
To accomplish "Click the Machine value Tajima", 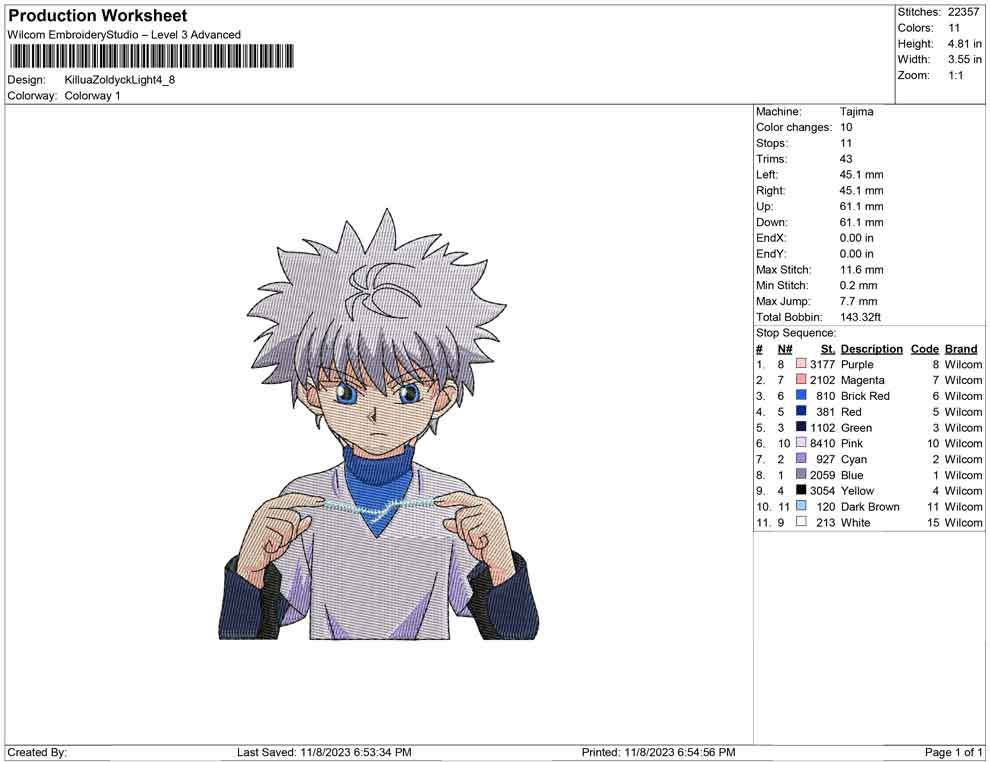I will [856, 112].
